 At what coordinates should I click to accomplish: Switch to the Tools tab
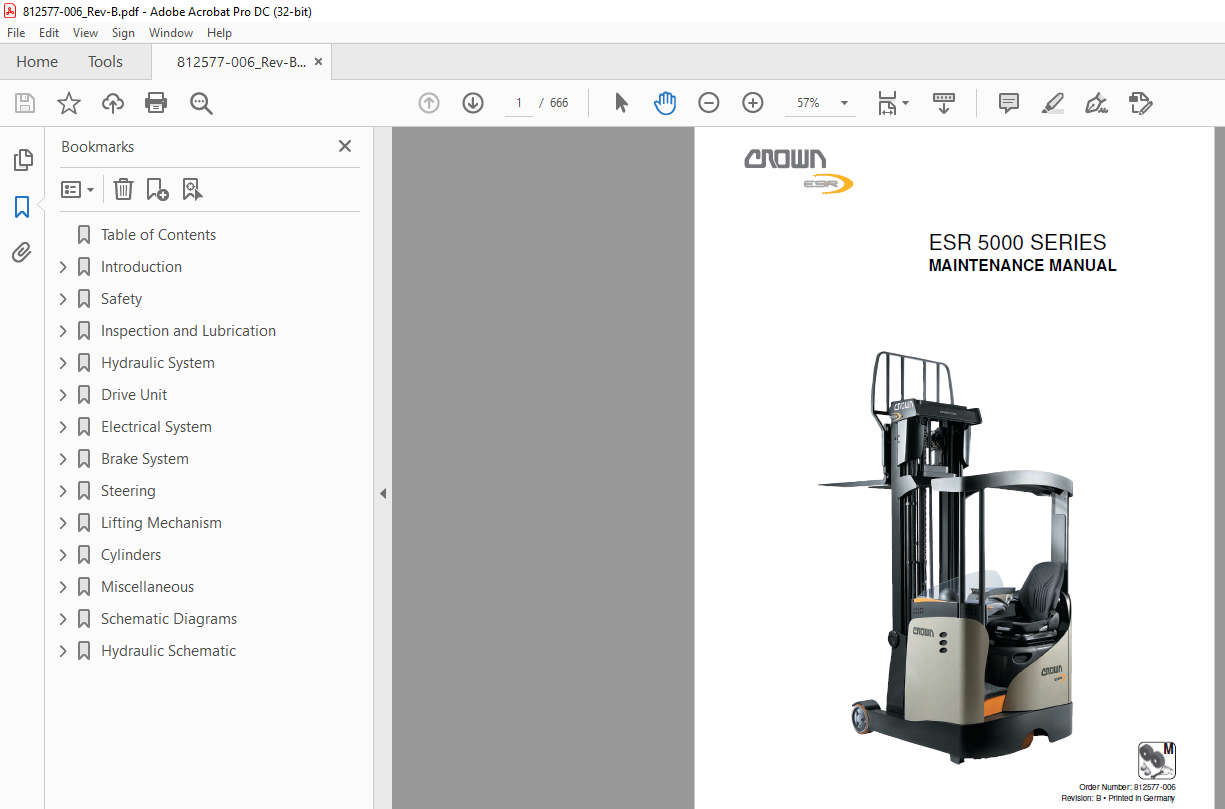(105, 62)
